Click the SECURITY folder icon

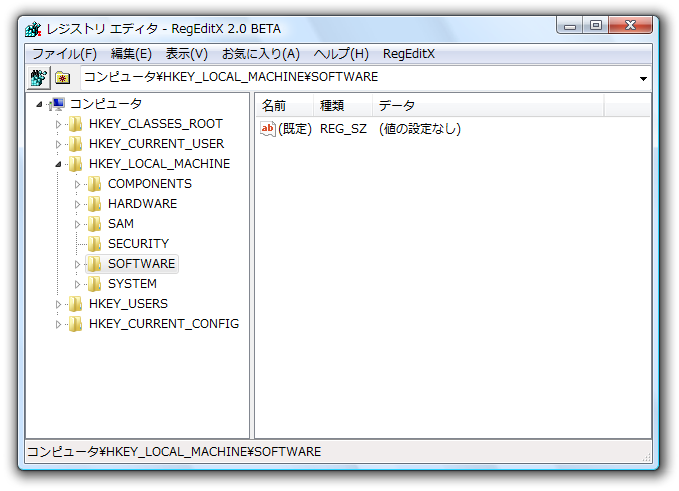pos(94,244)
